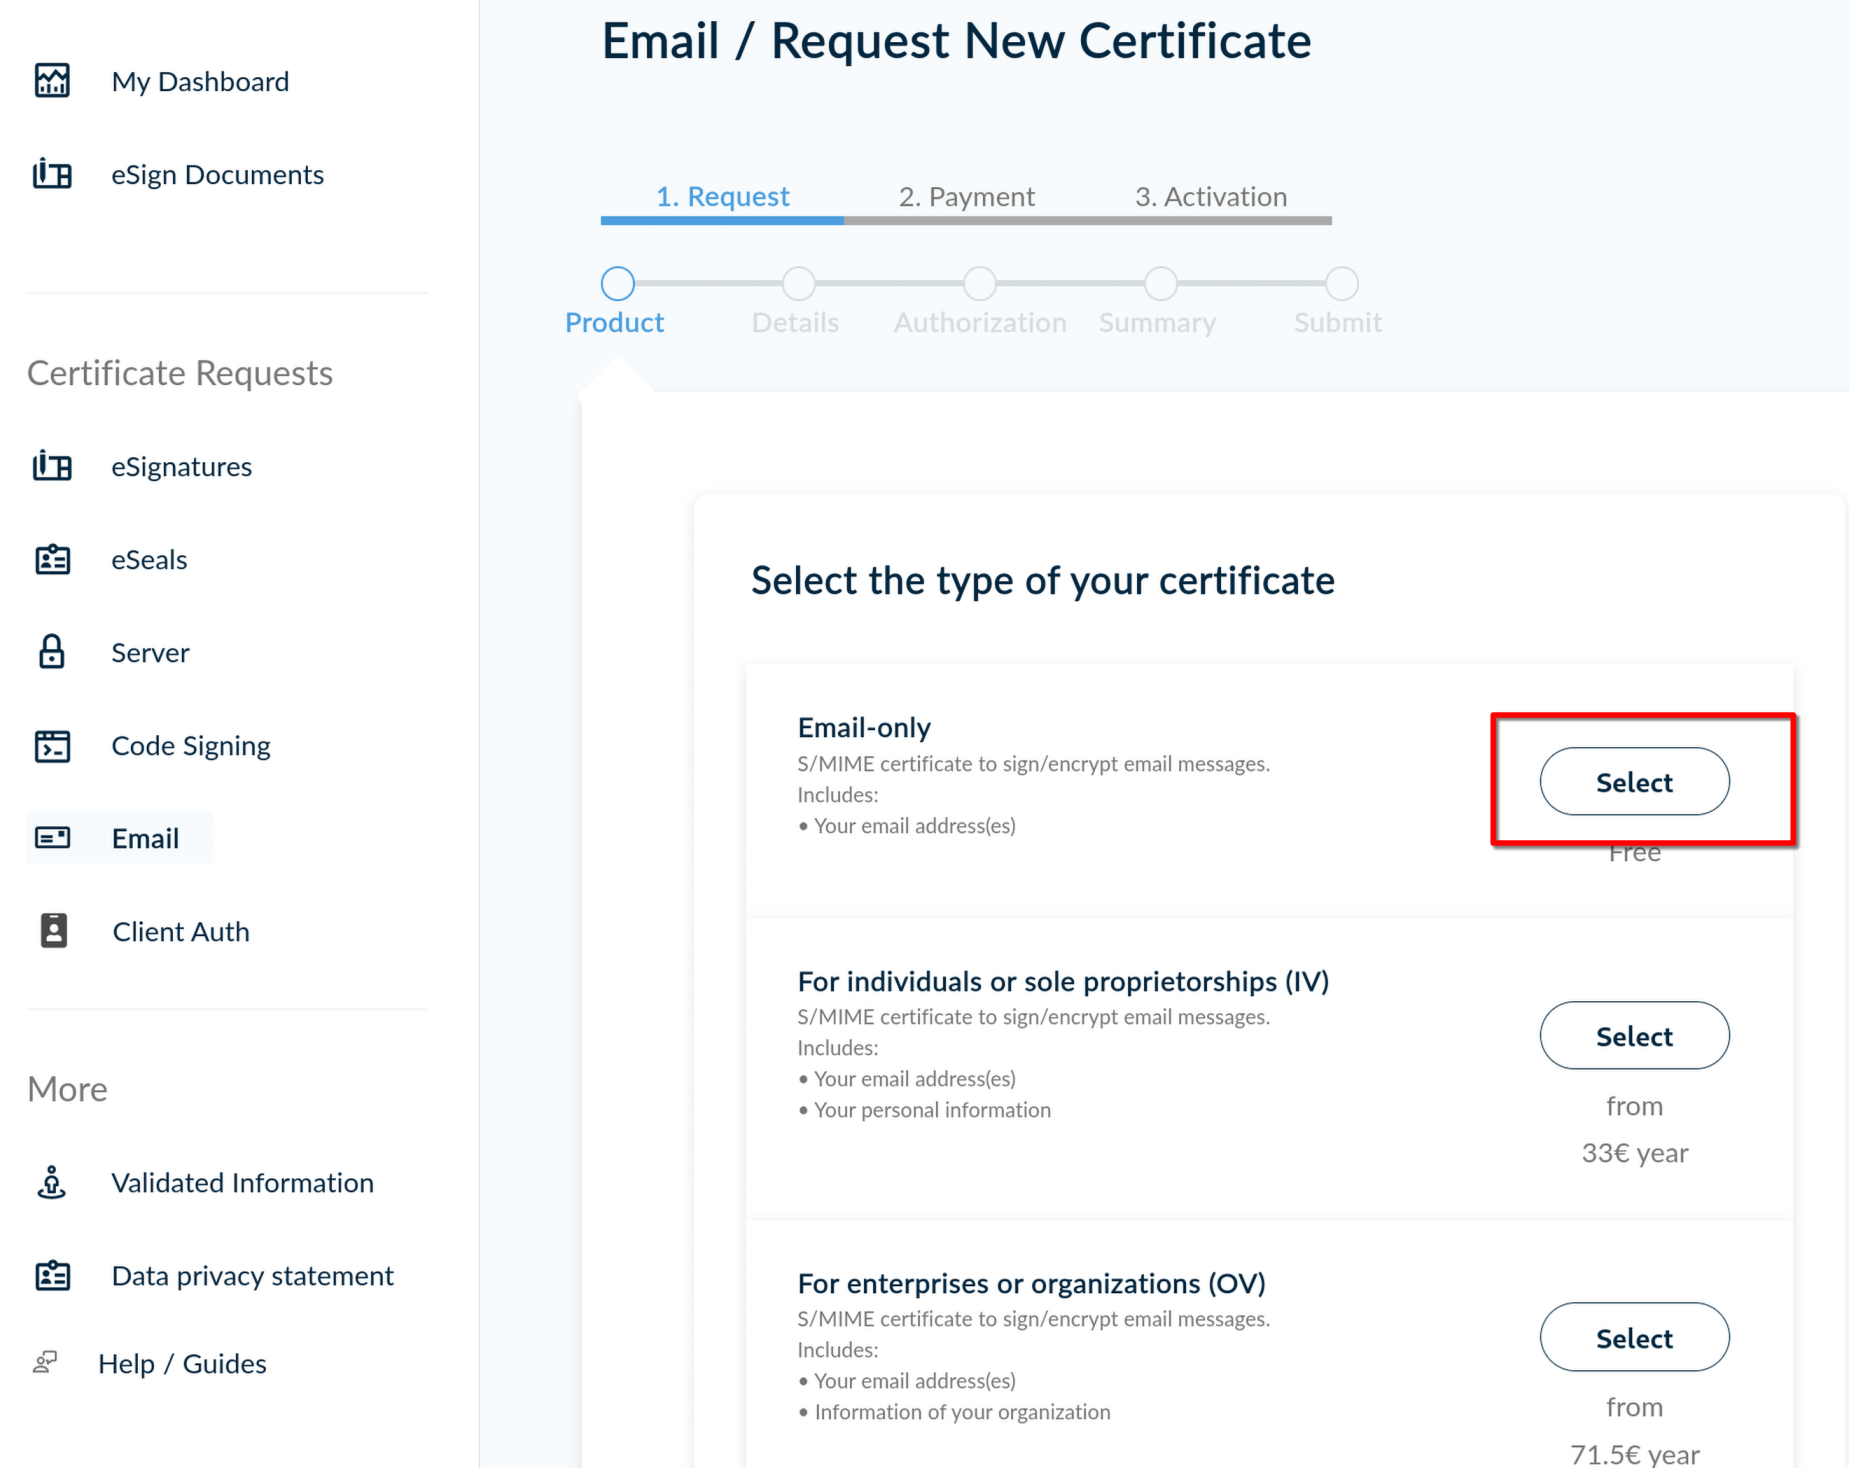Click the Product step circle
This screenshot has height=1468, width=1849.
pyautogui.click(x=617, y=284)
